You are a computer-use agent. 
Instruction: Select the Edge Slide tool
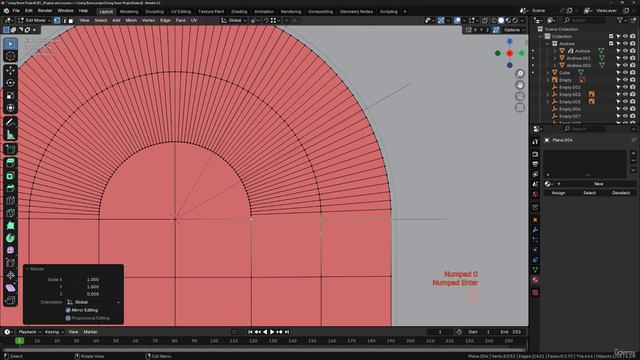pos(10,263)
